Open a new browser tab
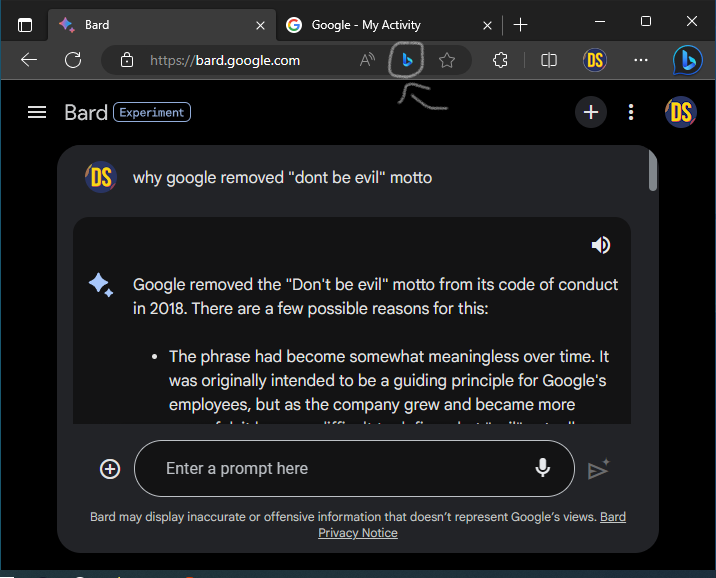This screenshot has height=578, width=716. [520, 25]
